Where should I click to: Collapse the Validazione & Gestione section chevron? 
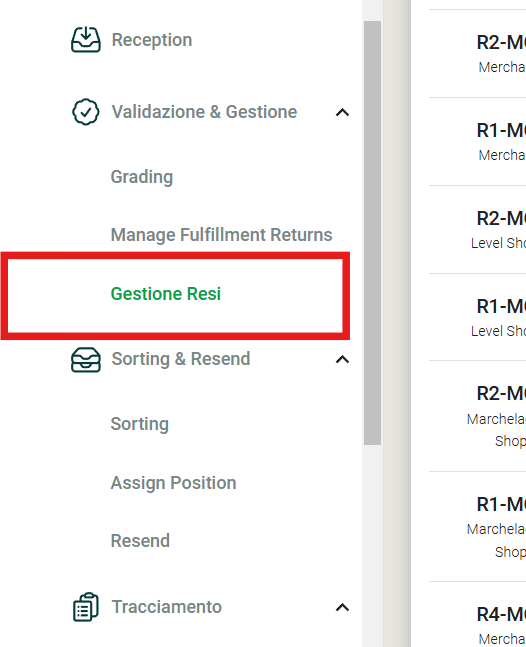tap(342, 112)
